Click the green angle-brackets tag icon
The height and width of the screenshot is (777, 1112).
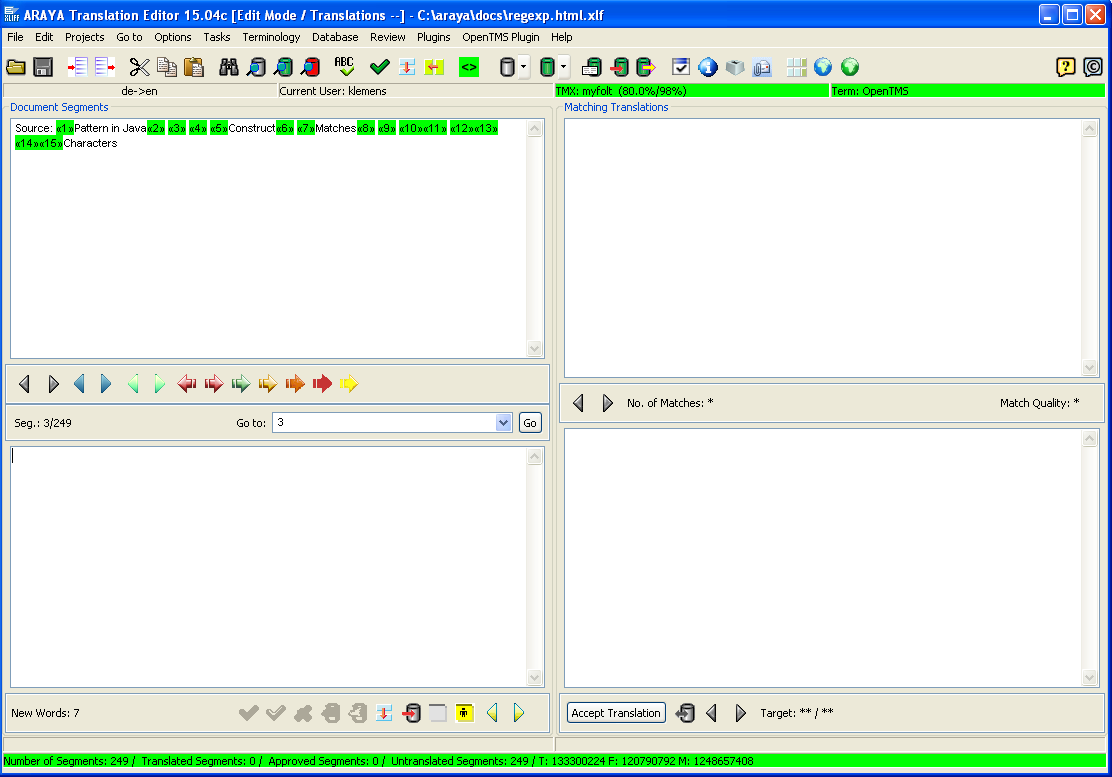(468, 67)
